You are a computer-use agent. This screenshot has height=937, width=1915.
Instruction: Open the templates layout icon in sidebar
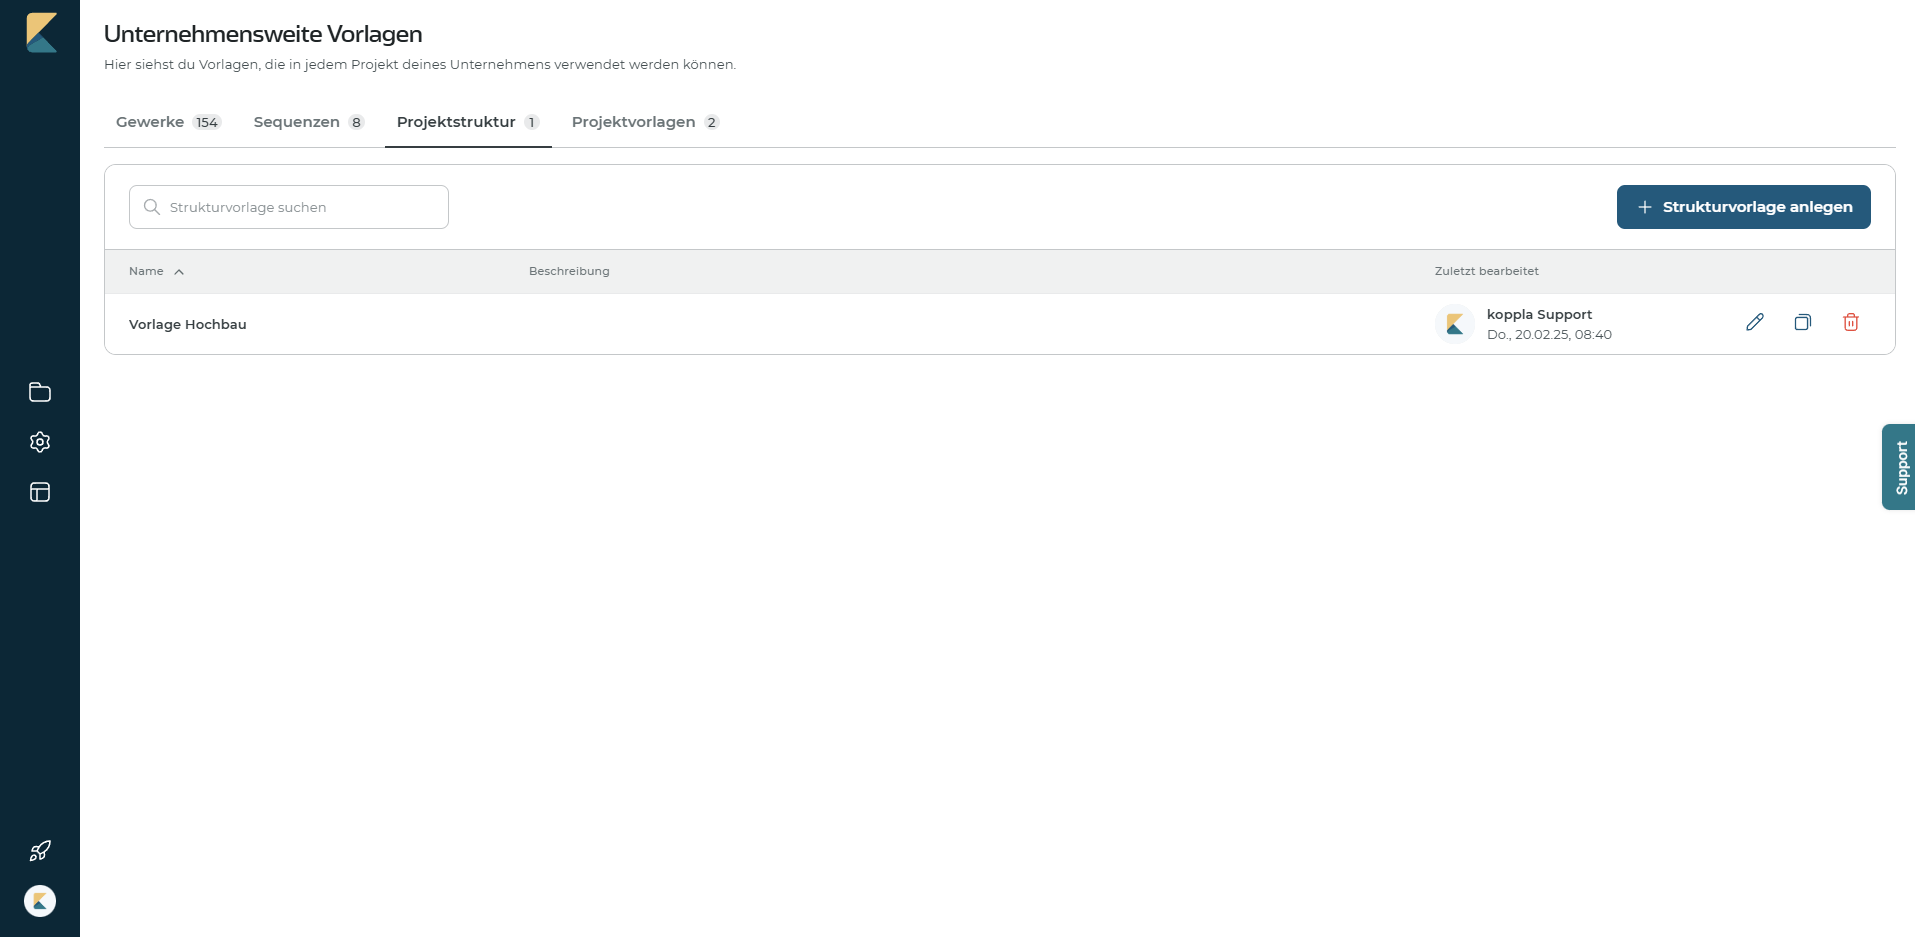(x=40, y=492)
